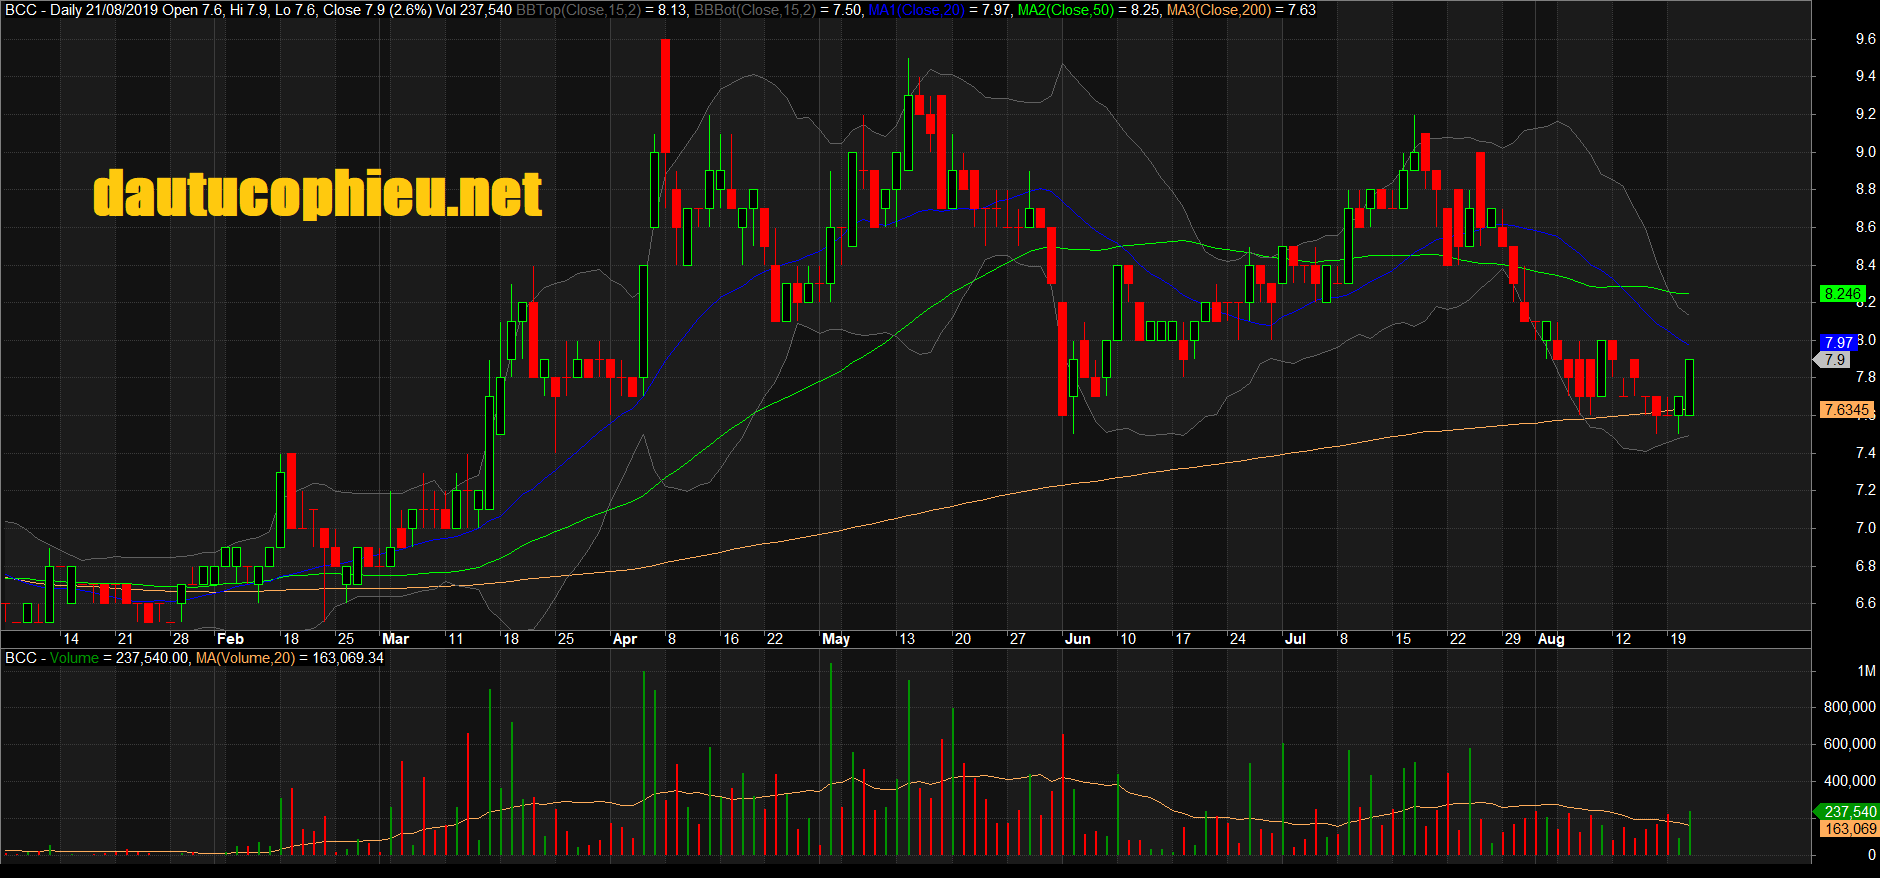
Task: Click the '14 date label in January
Action: tap(70, 639)
